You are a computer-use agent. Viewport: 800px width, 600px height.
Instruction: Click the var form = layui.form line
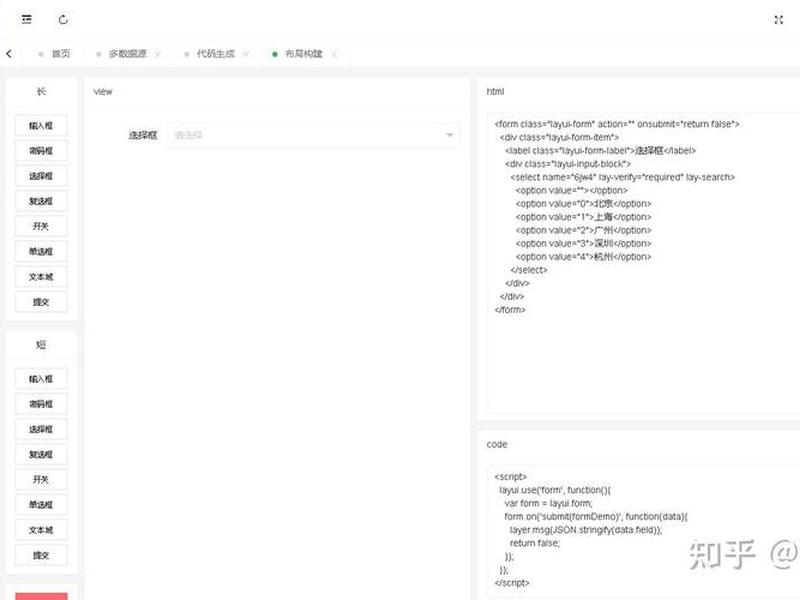pos(548,503)
